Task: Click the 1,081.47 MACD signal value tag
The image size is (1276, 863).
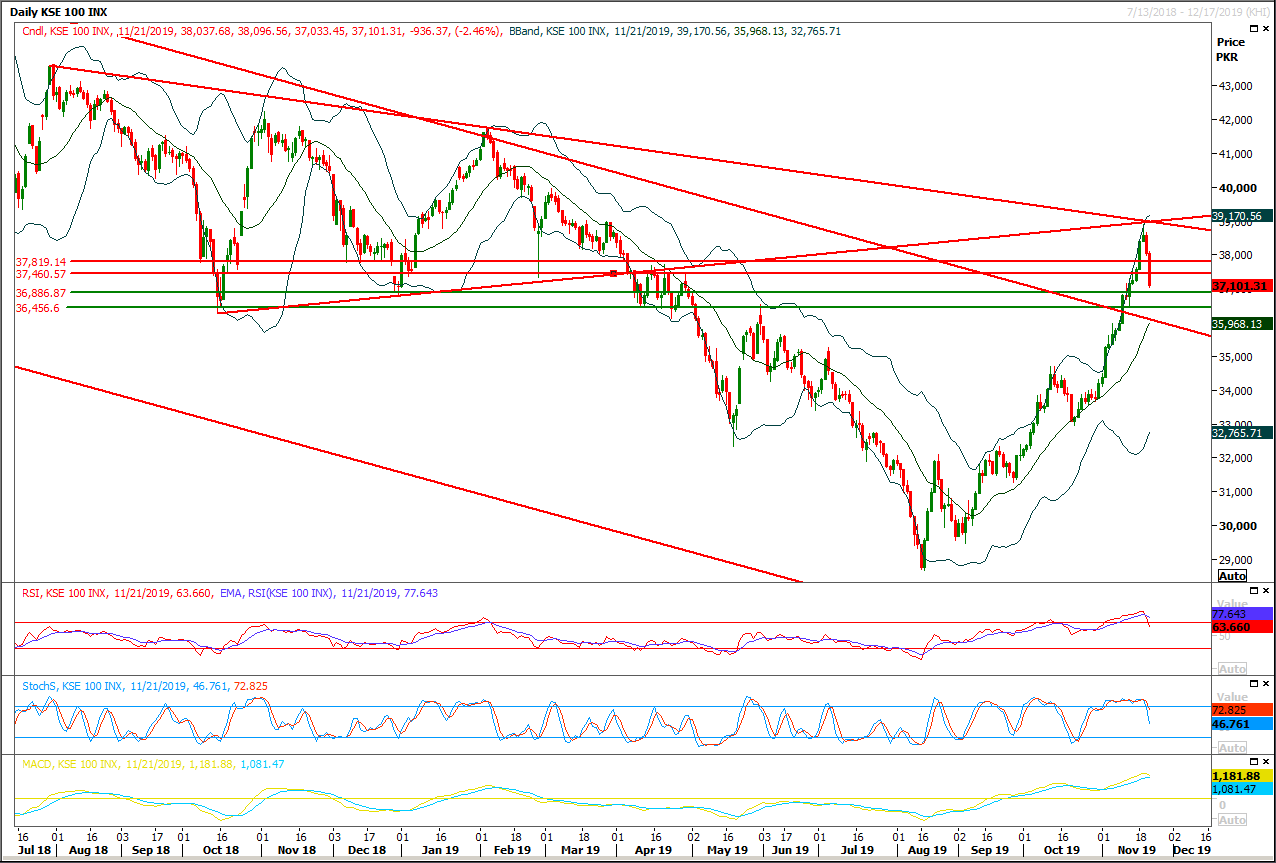Action: pos(1242,790)
